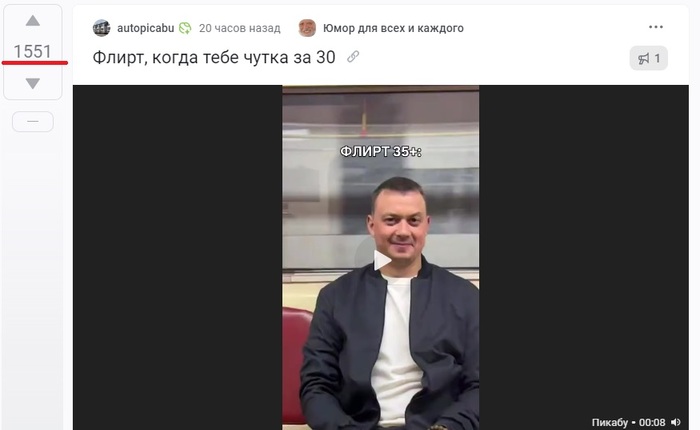Downvote the post with the down arrow
700x430 pixels.
coord(33,83)
